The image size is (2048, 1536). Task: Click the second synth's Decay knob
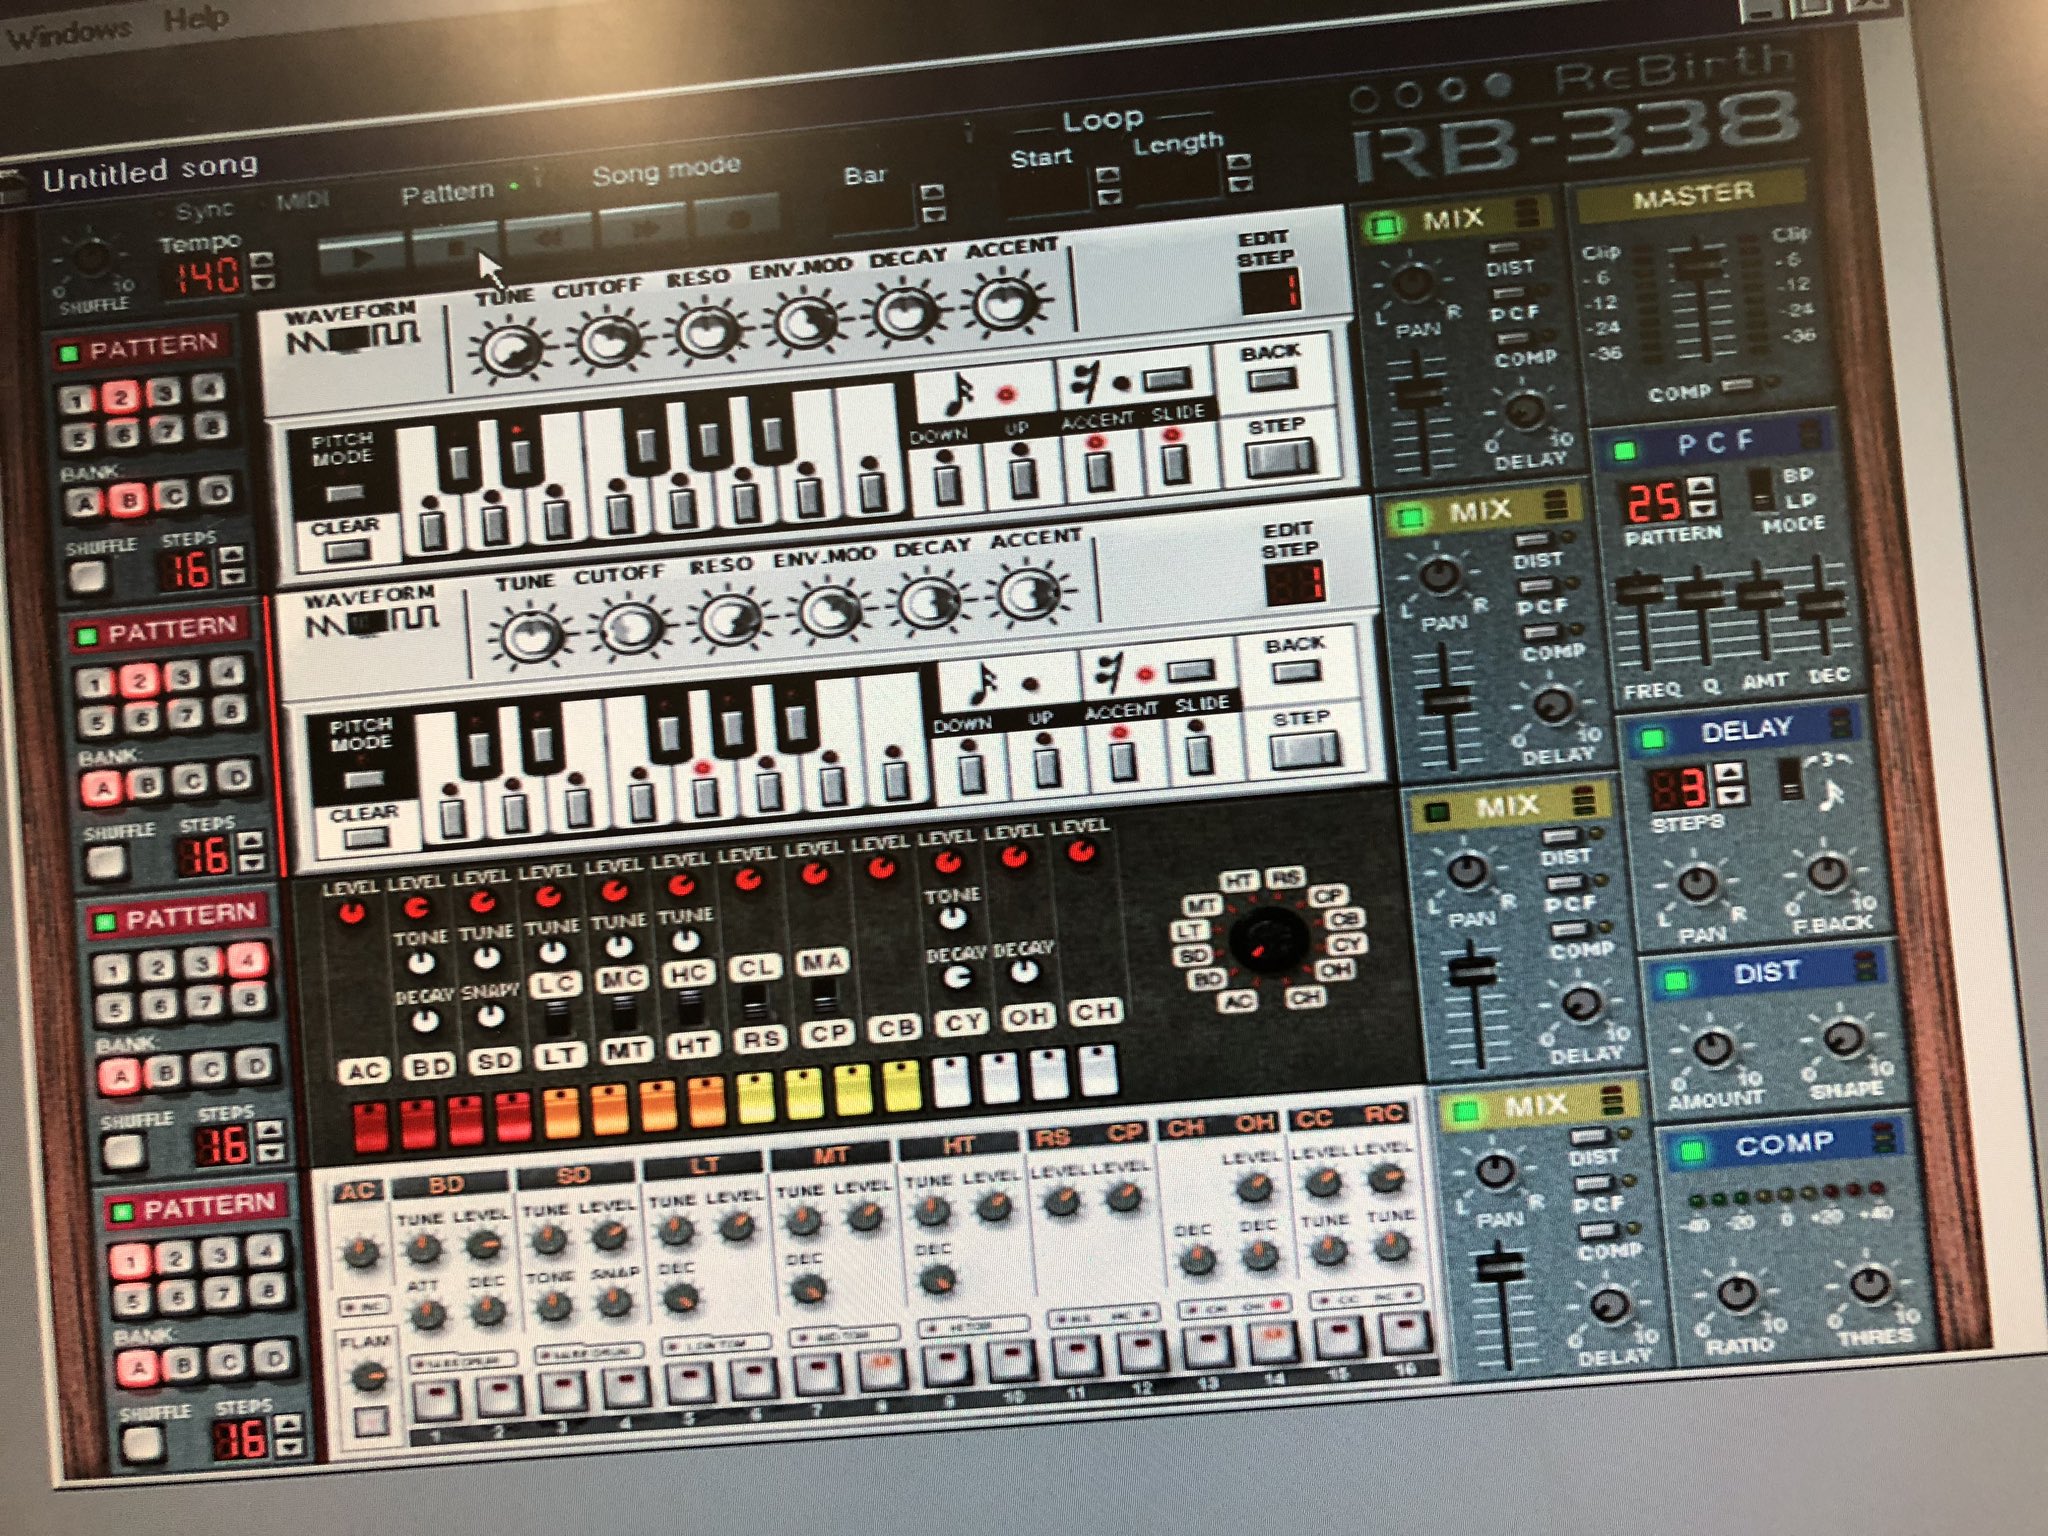click(x=930, y=602)
